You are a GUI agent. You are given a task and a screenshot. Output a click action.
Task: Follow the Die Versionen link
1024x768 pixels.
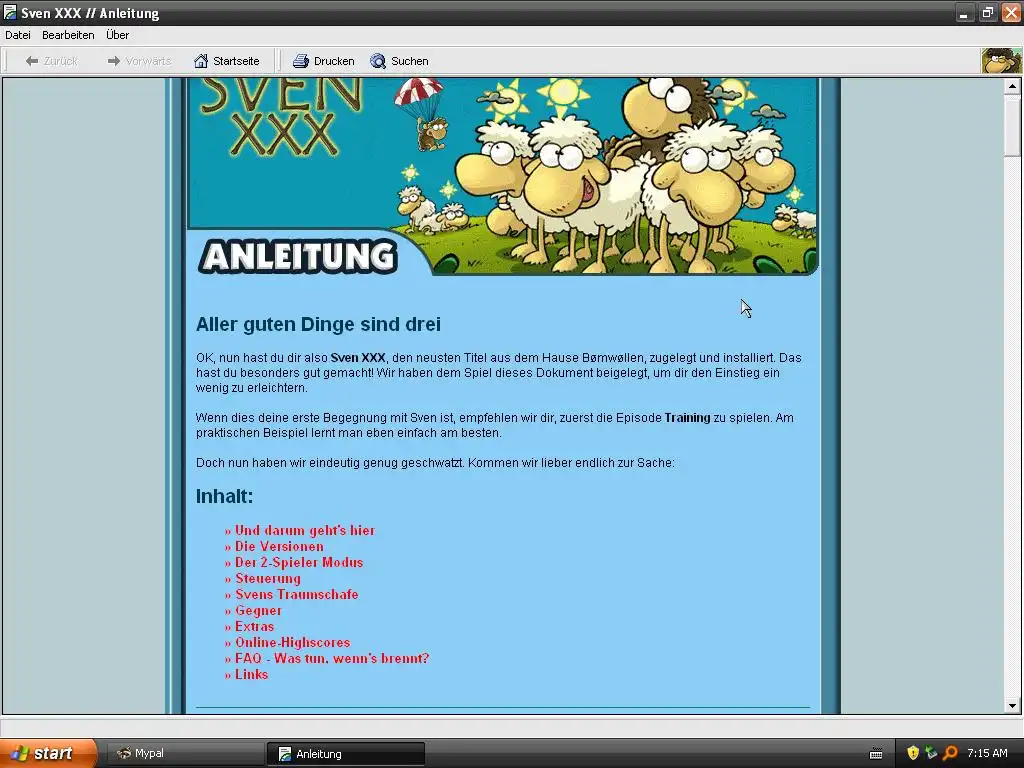point(279,547)
